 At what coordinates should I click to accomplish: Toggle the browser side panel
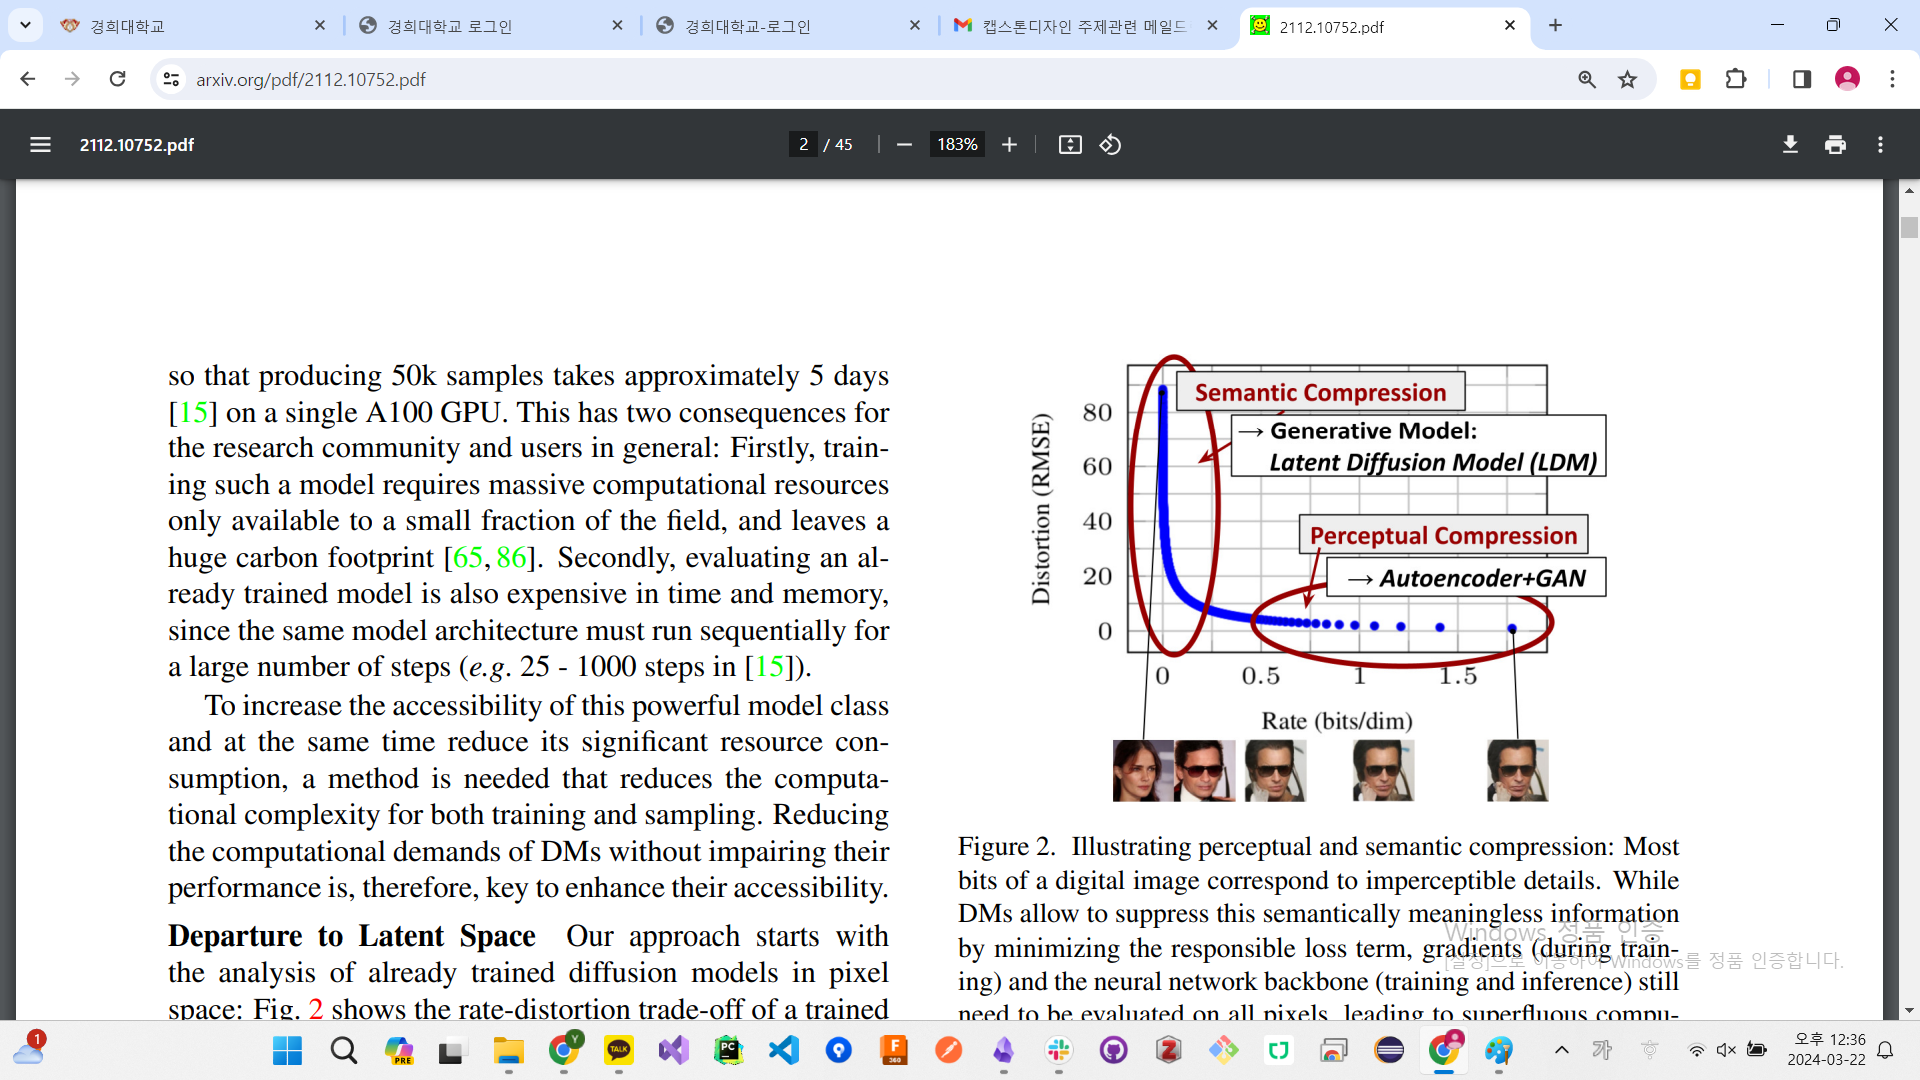pos(1802,79)
